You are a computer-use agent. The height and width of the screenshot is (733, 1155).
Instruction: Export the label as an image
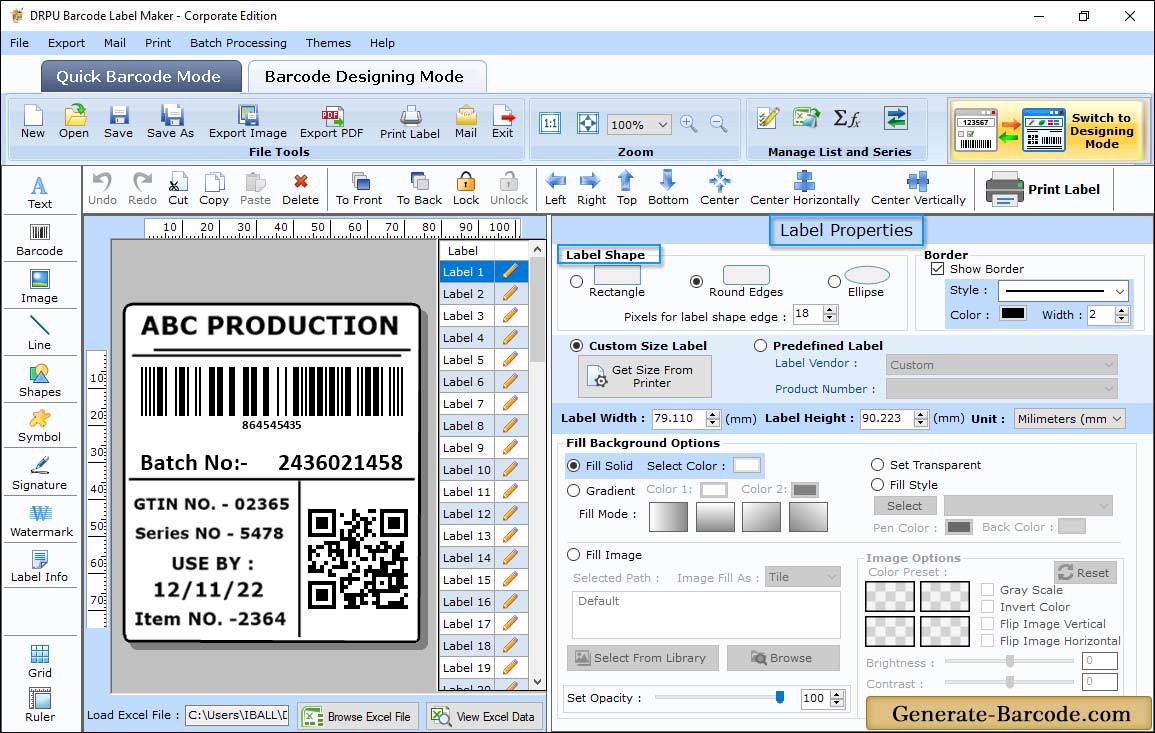pos(248,122)
